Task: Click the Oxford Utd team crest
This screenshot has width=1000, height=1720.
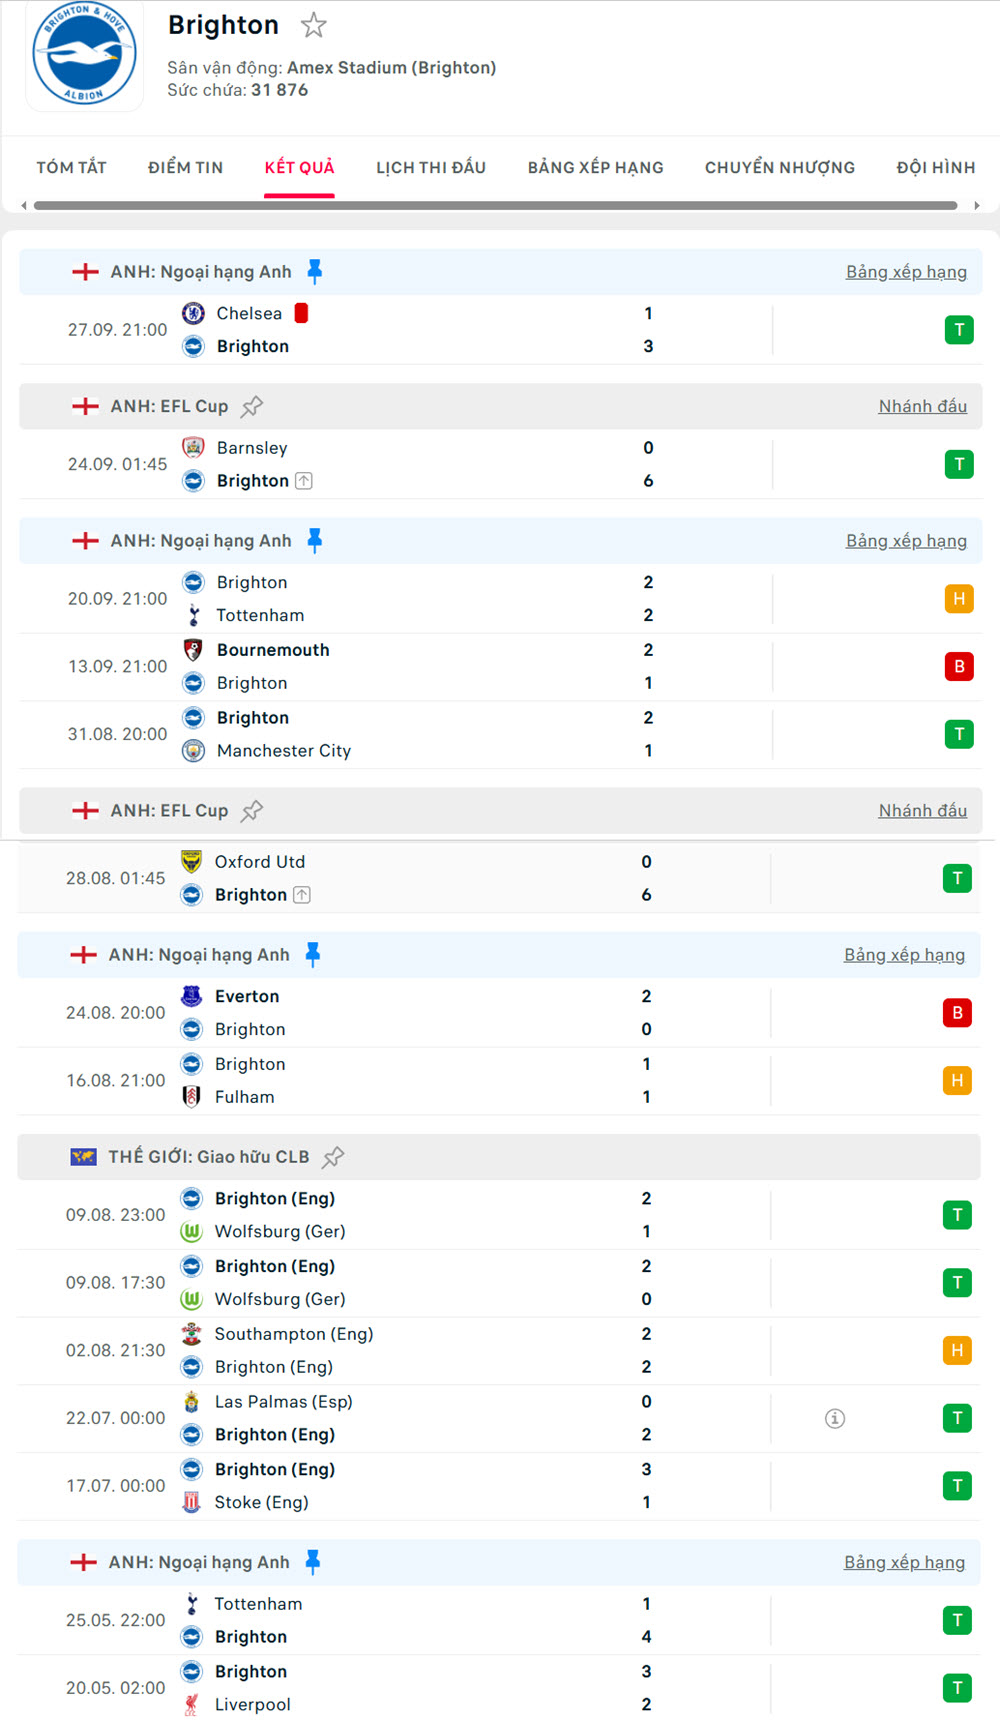Action: click(x=191, y=862)
